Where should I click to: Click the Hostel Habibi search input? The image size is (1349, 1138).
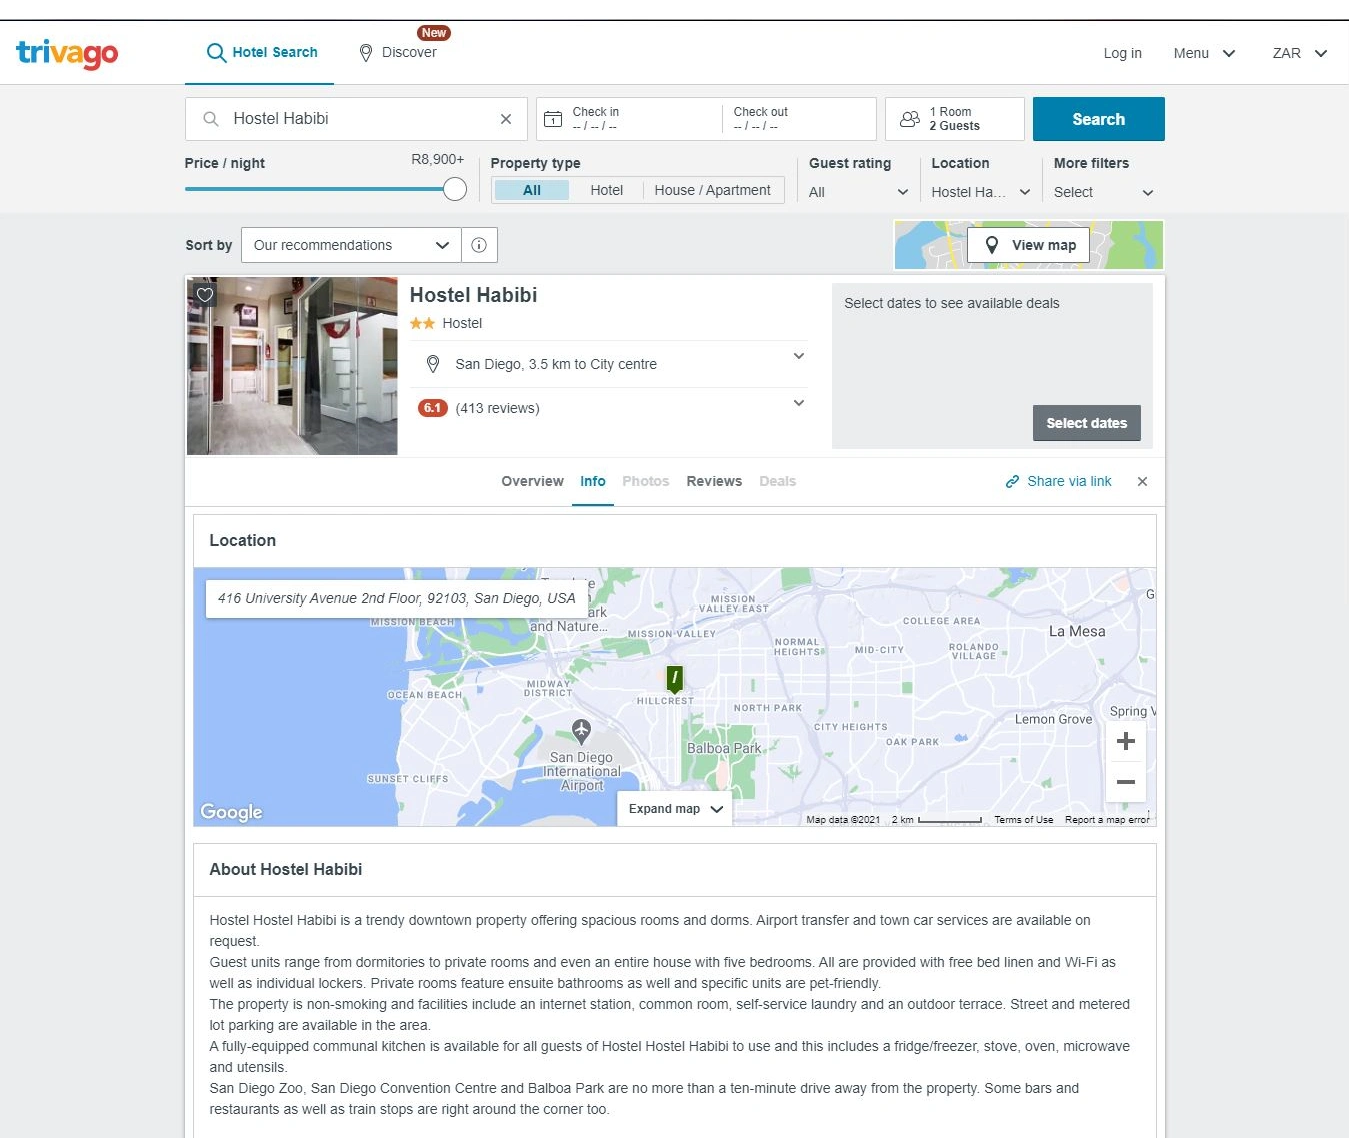pos(355,119)
